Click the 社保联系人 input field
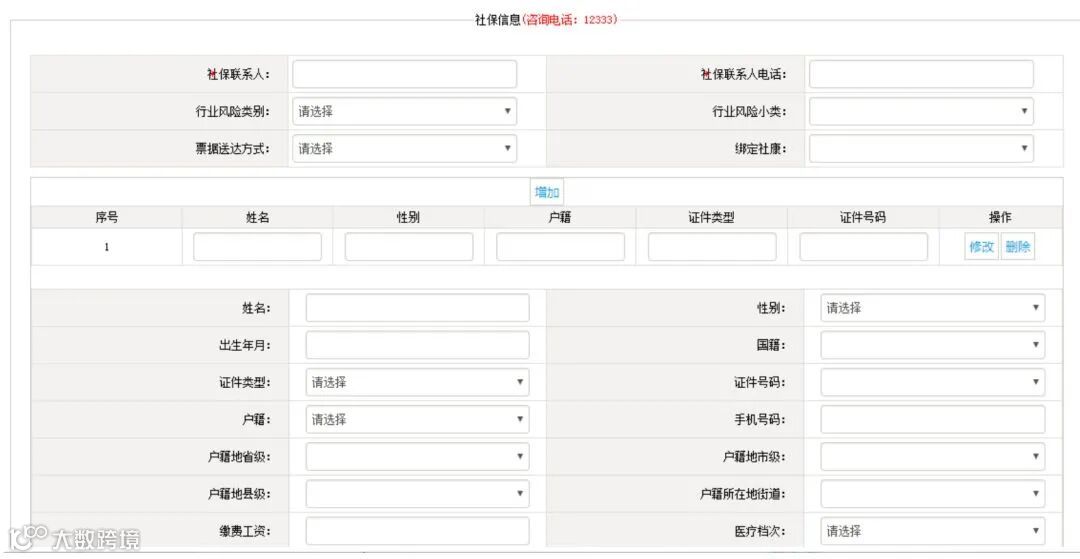Viewport: 1080px width, 559px height. coord(404,74)
